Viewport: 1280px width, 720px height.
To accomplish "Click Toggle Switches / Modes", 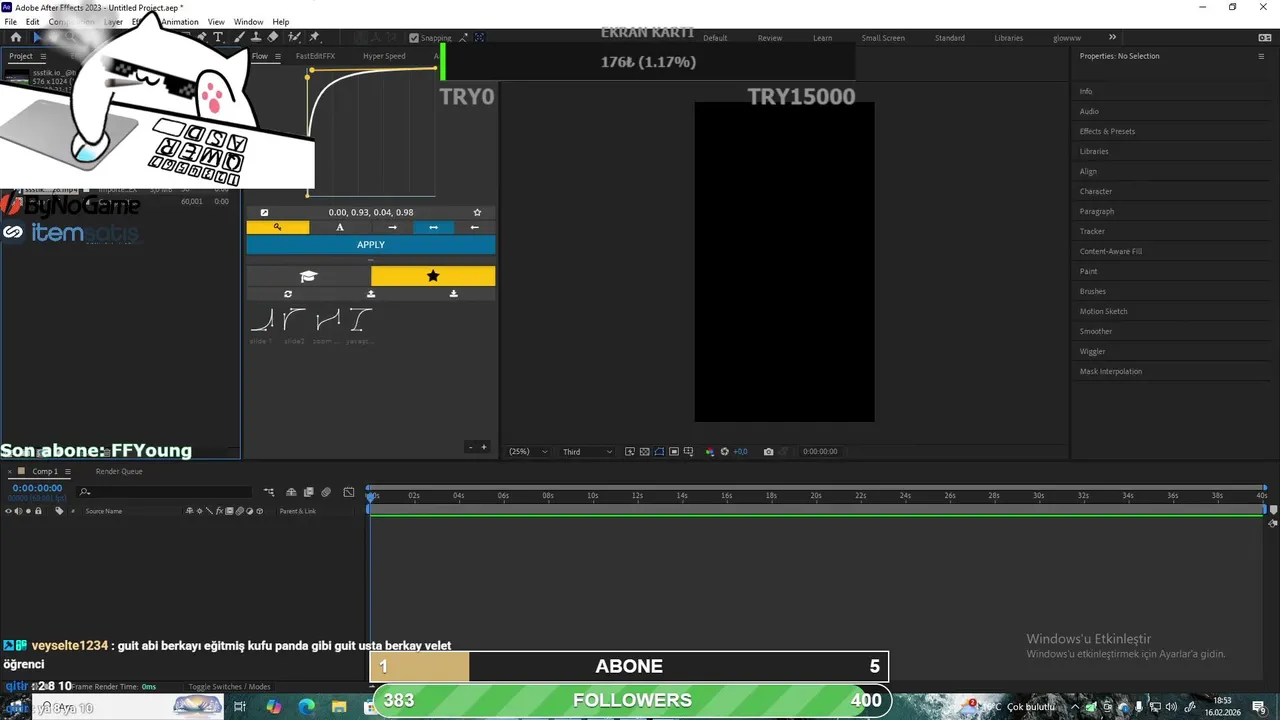I will 230,687.
